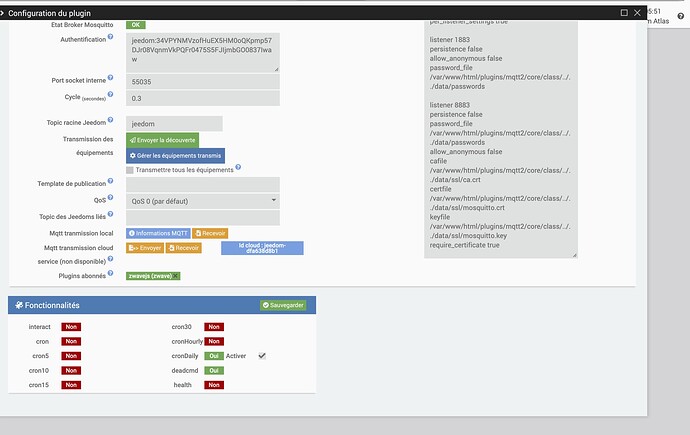
Task: Open help icon beside Topic racine Jeedom
Action: (110, 120)
